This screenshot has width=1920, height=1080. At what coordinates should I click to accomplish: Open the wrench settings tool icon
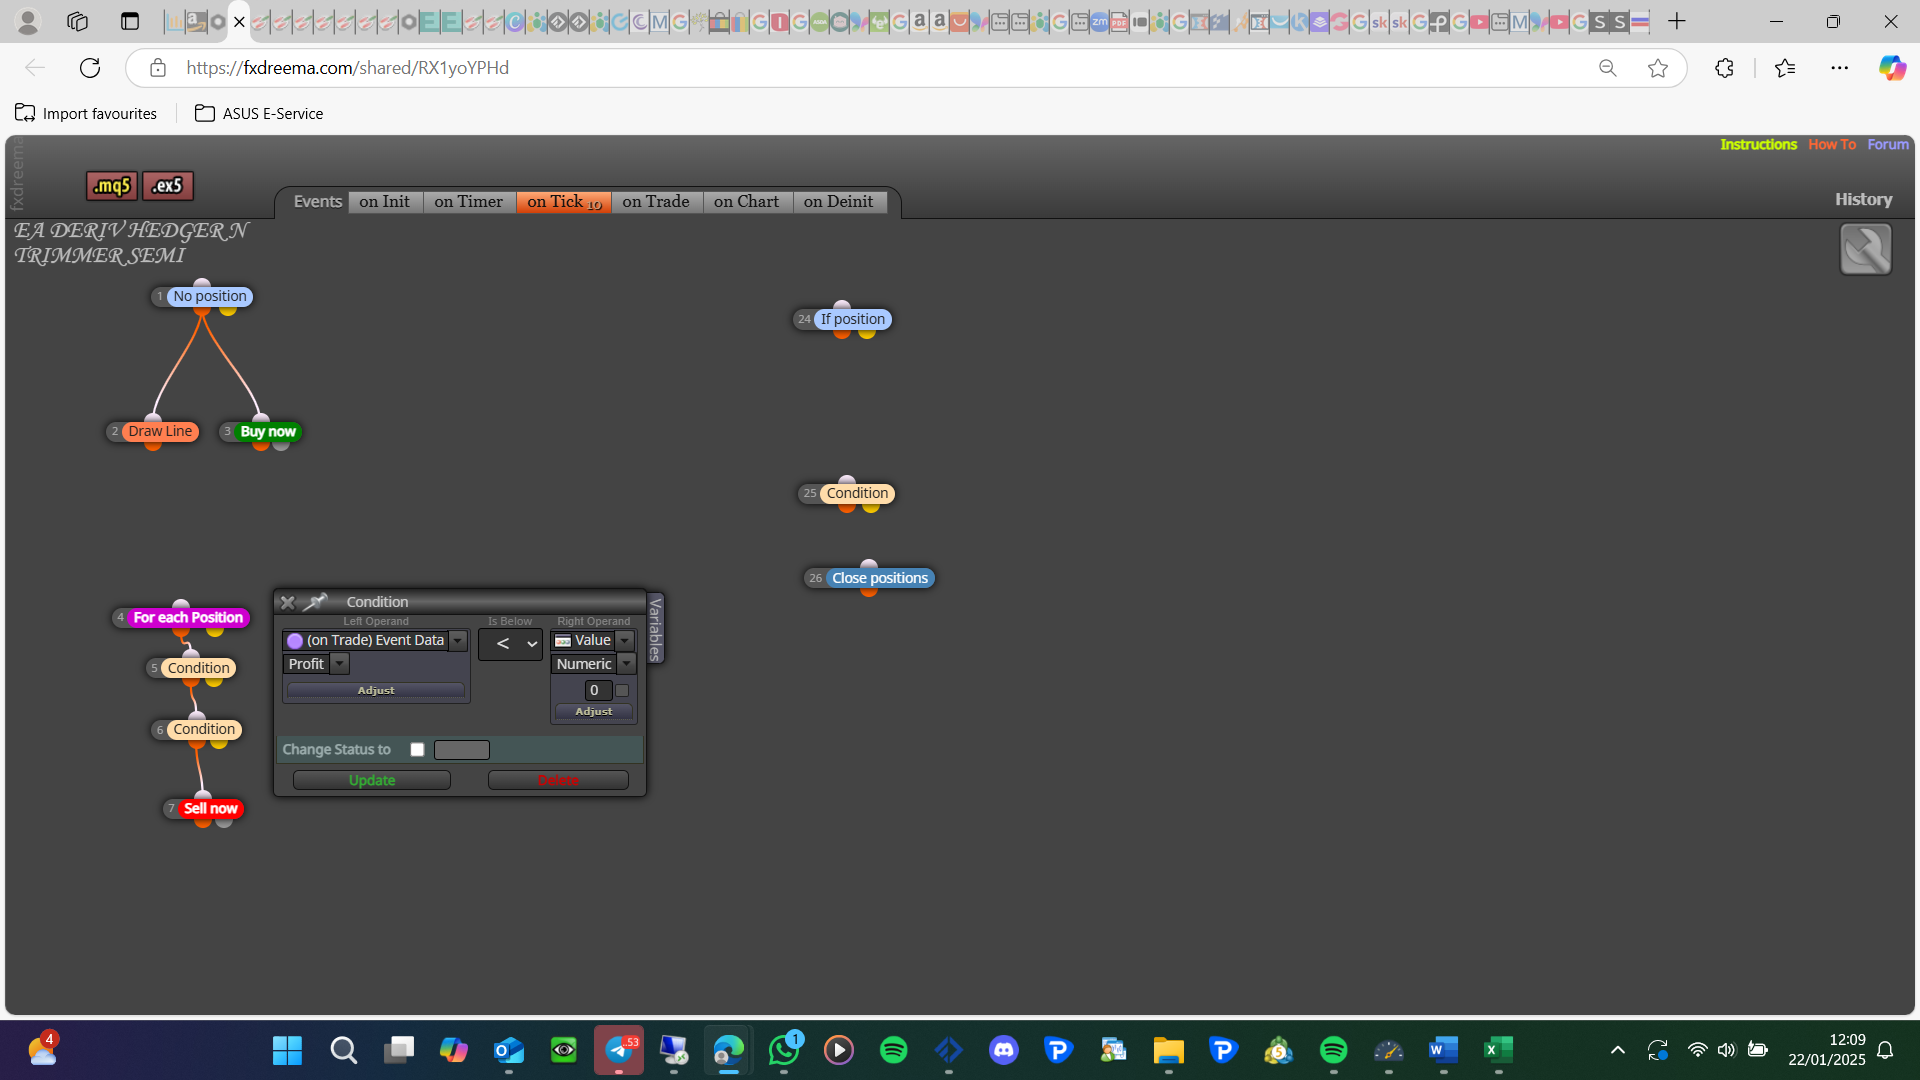point(1865,249)
